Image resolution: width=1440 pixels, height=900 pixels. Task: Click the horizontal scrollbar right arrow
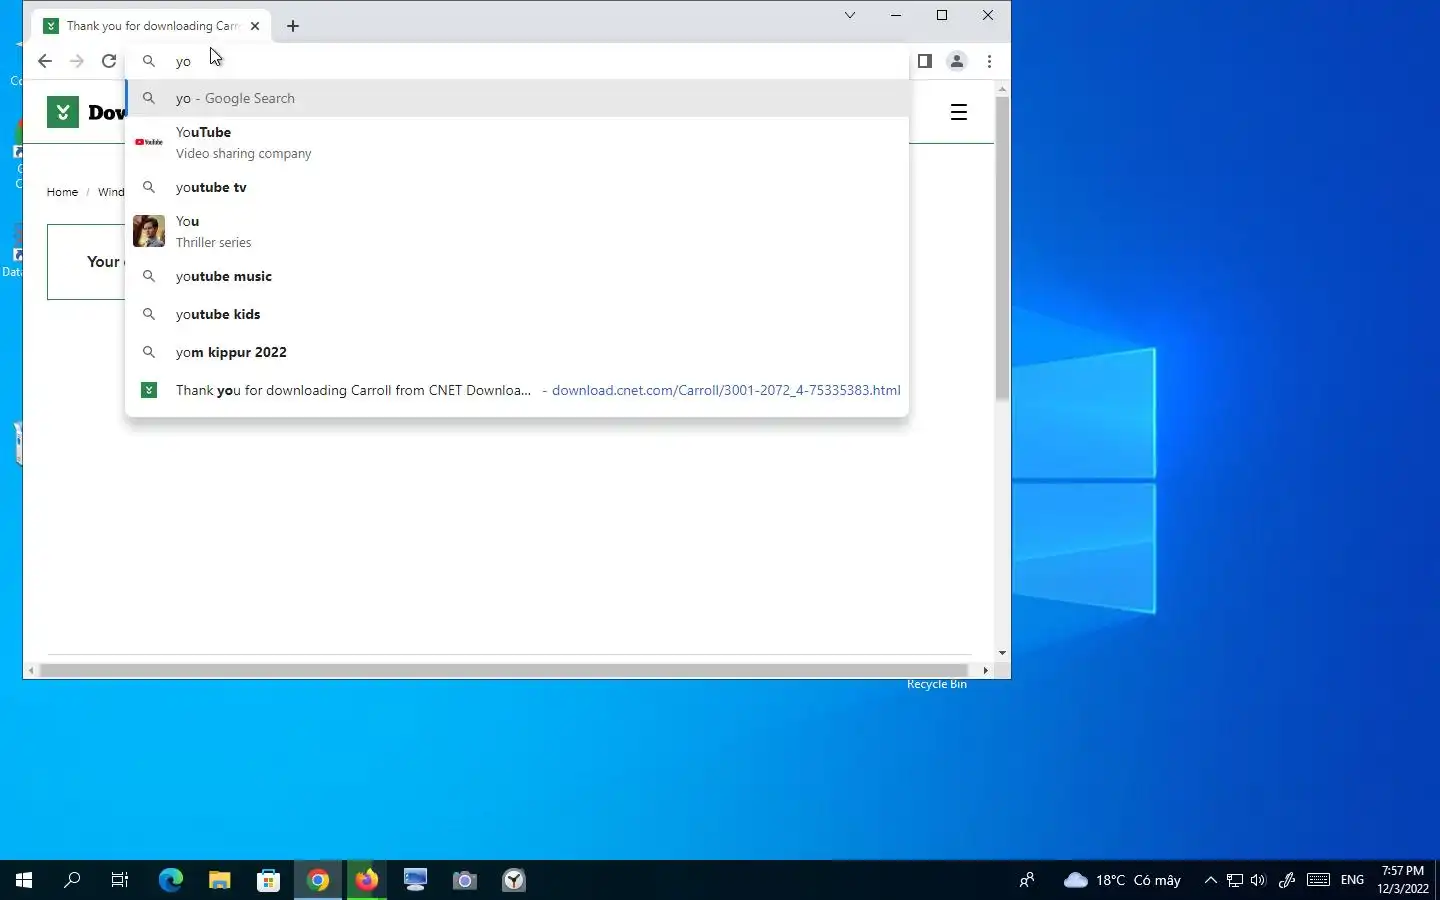(x=985, y=670)
